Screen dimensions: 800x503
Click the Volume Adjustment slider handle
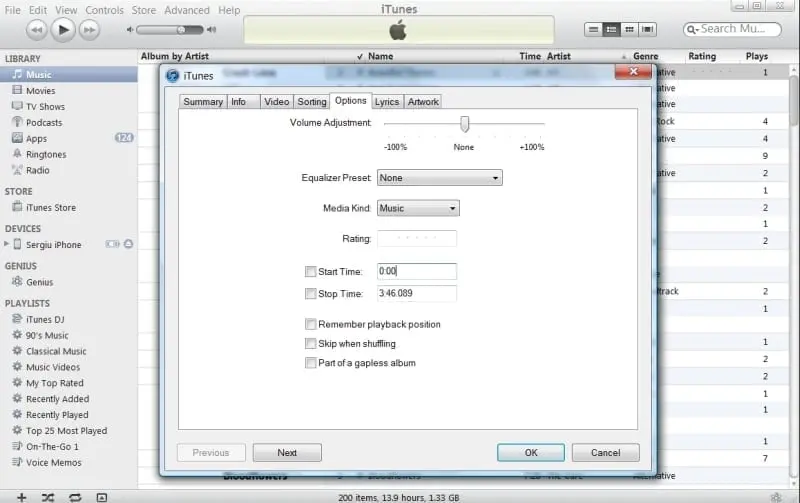464,124
